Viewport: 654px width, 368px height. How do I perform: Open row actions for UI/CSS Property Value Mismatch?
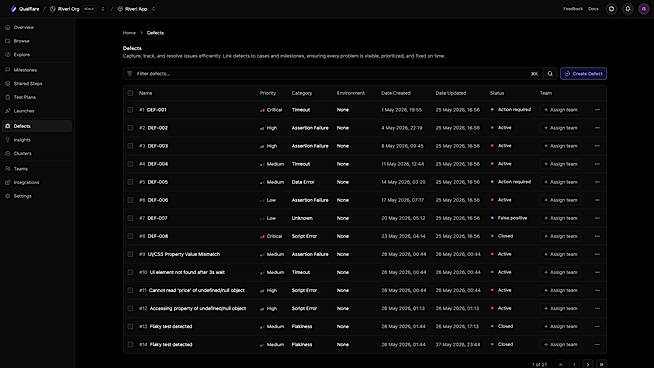tap(597, 254)
